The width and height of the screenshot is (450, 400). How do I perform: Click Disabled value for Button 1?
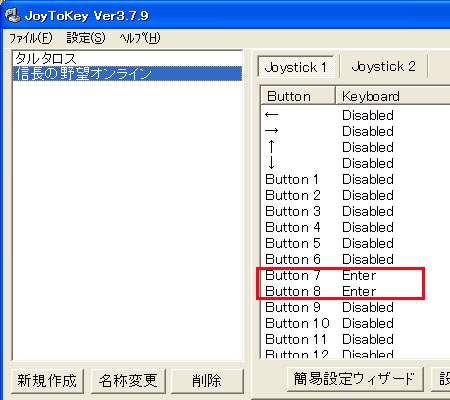368,179
